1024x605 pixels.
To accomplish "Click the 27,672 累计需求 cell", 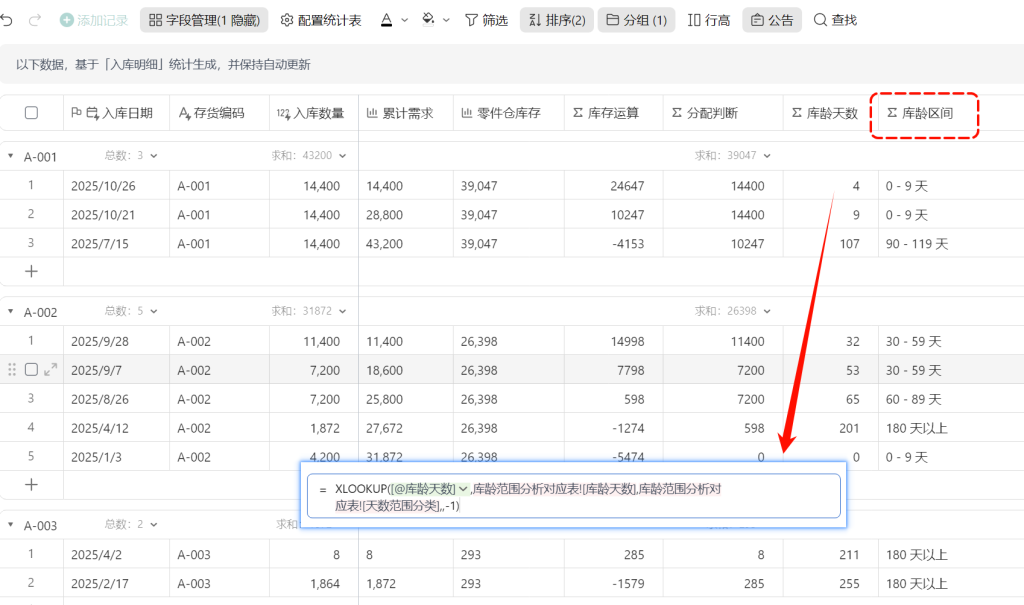I will click(x=406, y=429).
